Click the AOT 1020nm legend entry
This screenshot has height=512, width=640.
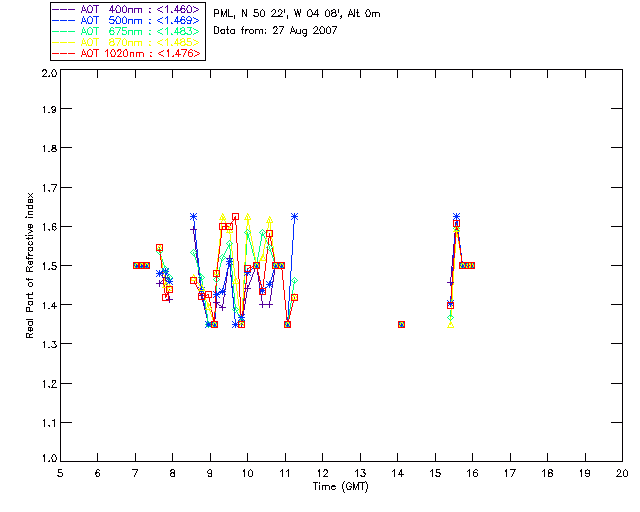coord(127,53)
